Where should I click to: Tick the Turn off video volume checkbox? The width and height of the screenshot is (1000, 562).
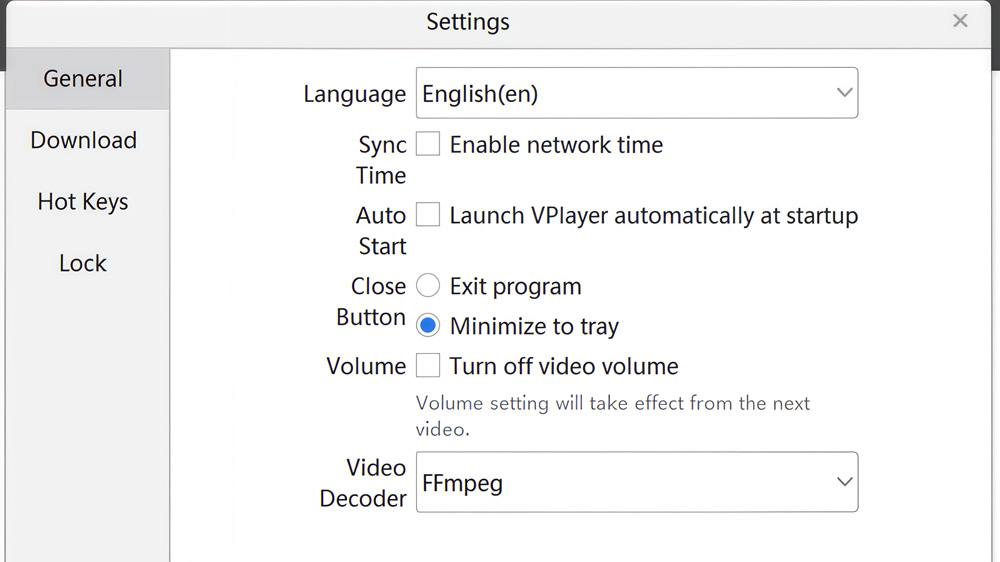[428, 366]
